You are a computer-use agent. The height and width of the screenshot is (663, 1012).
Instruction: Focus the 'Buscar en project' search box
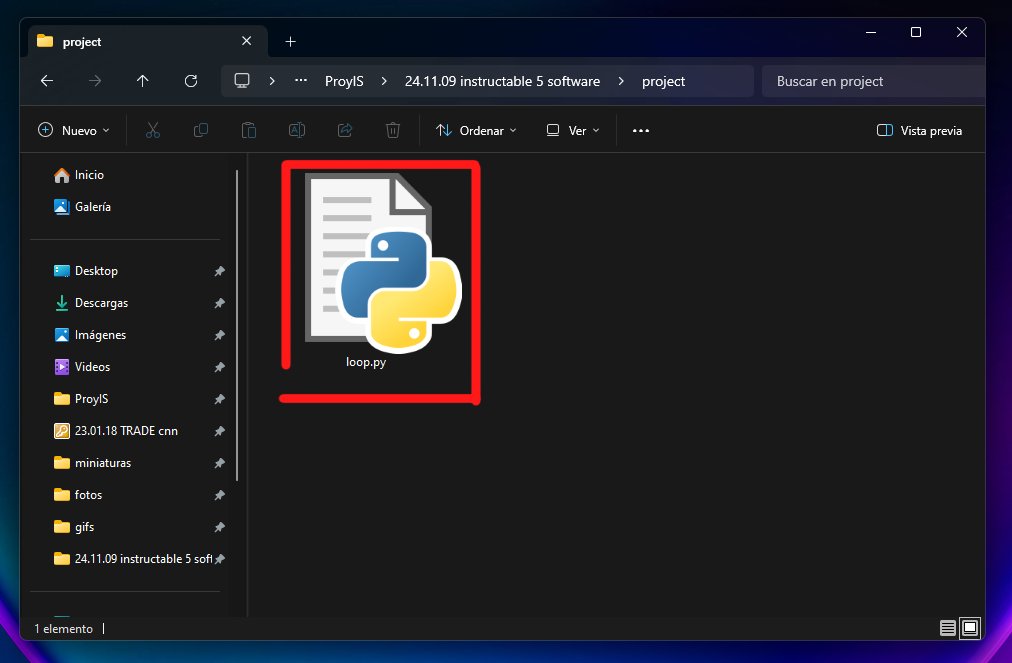[x=873, y=81]
